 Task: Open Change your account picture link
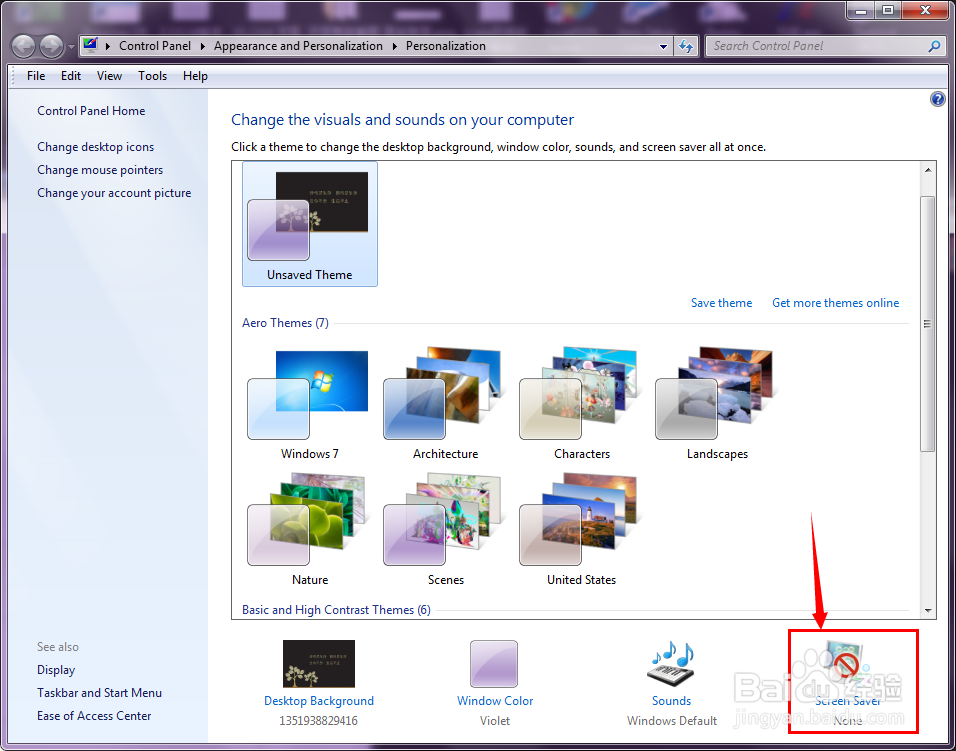coord(114,193)
